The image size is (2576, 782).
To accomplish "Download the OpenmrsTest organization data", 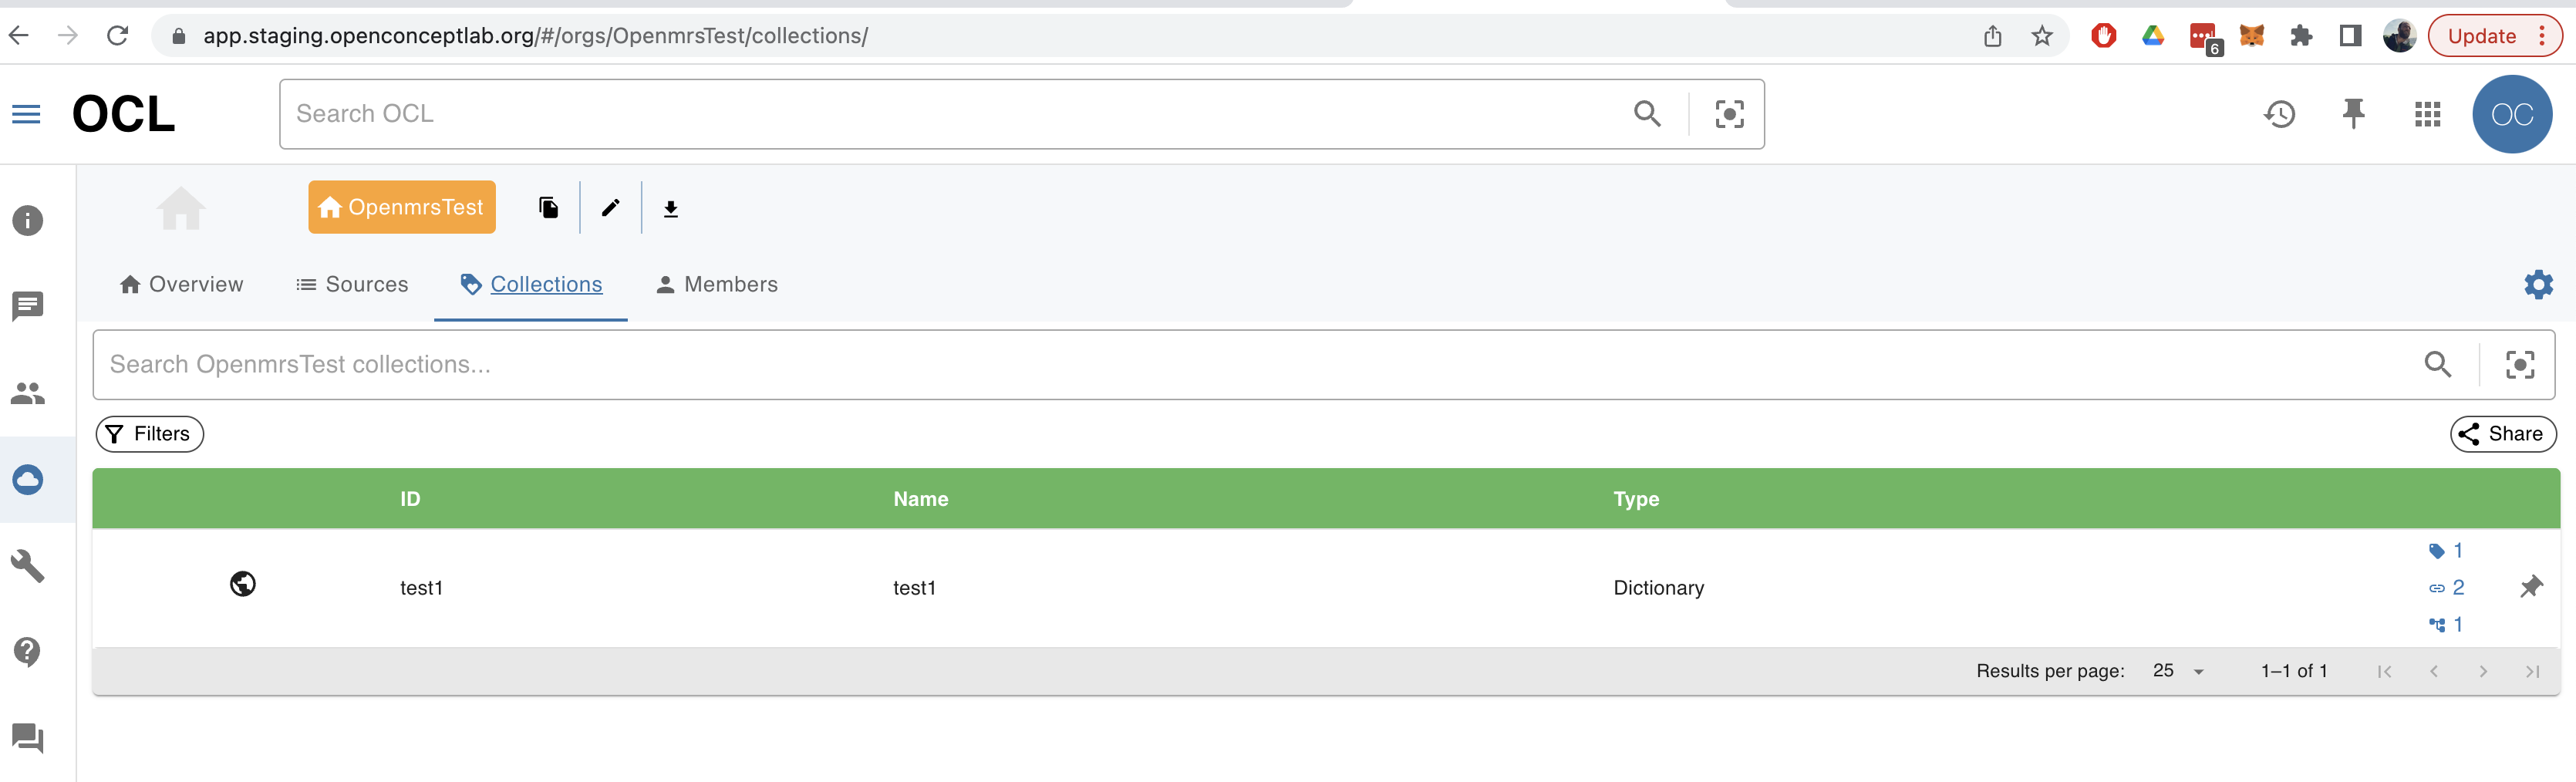I will [x=670, y=207].
